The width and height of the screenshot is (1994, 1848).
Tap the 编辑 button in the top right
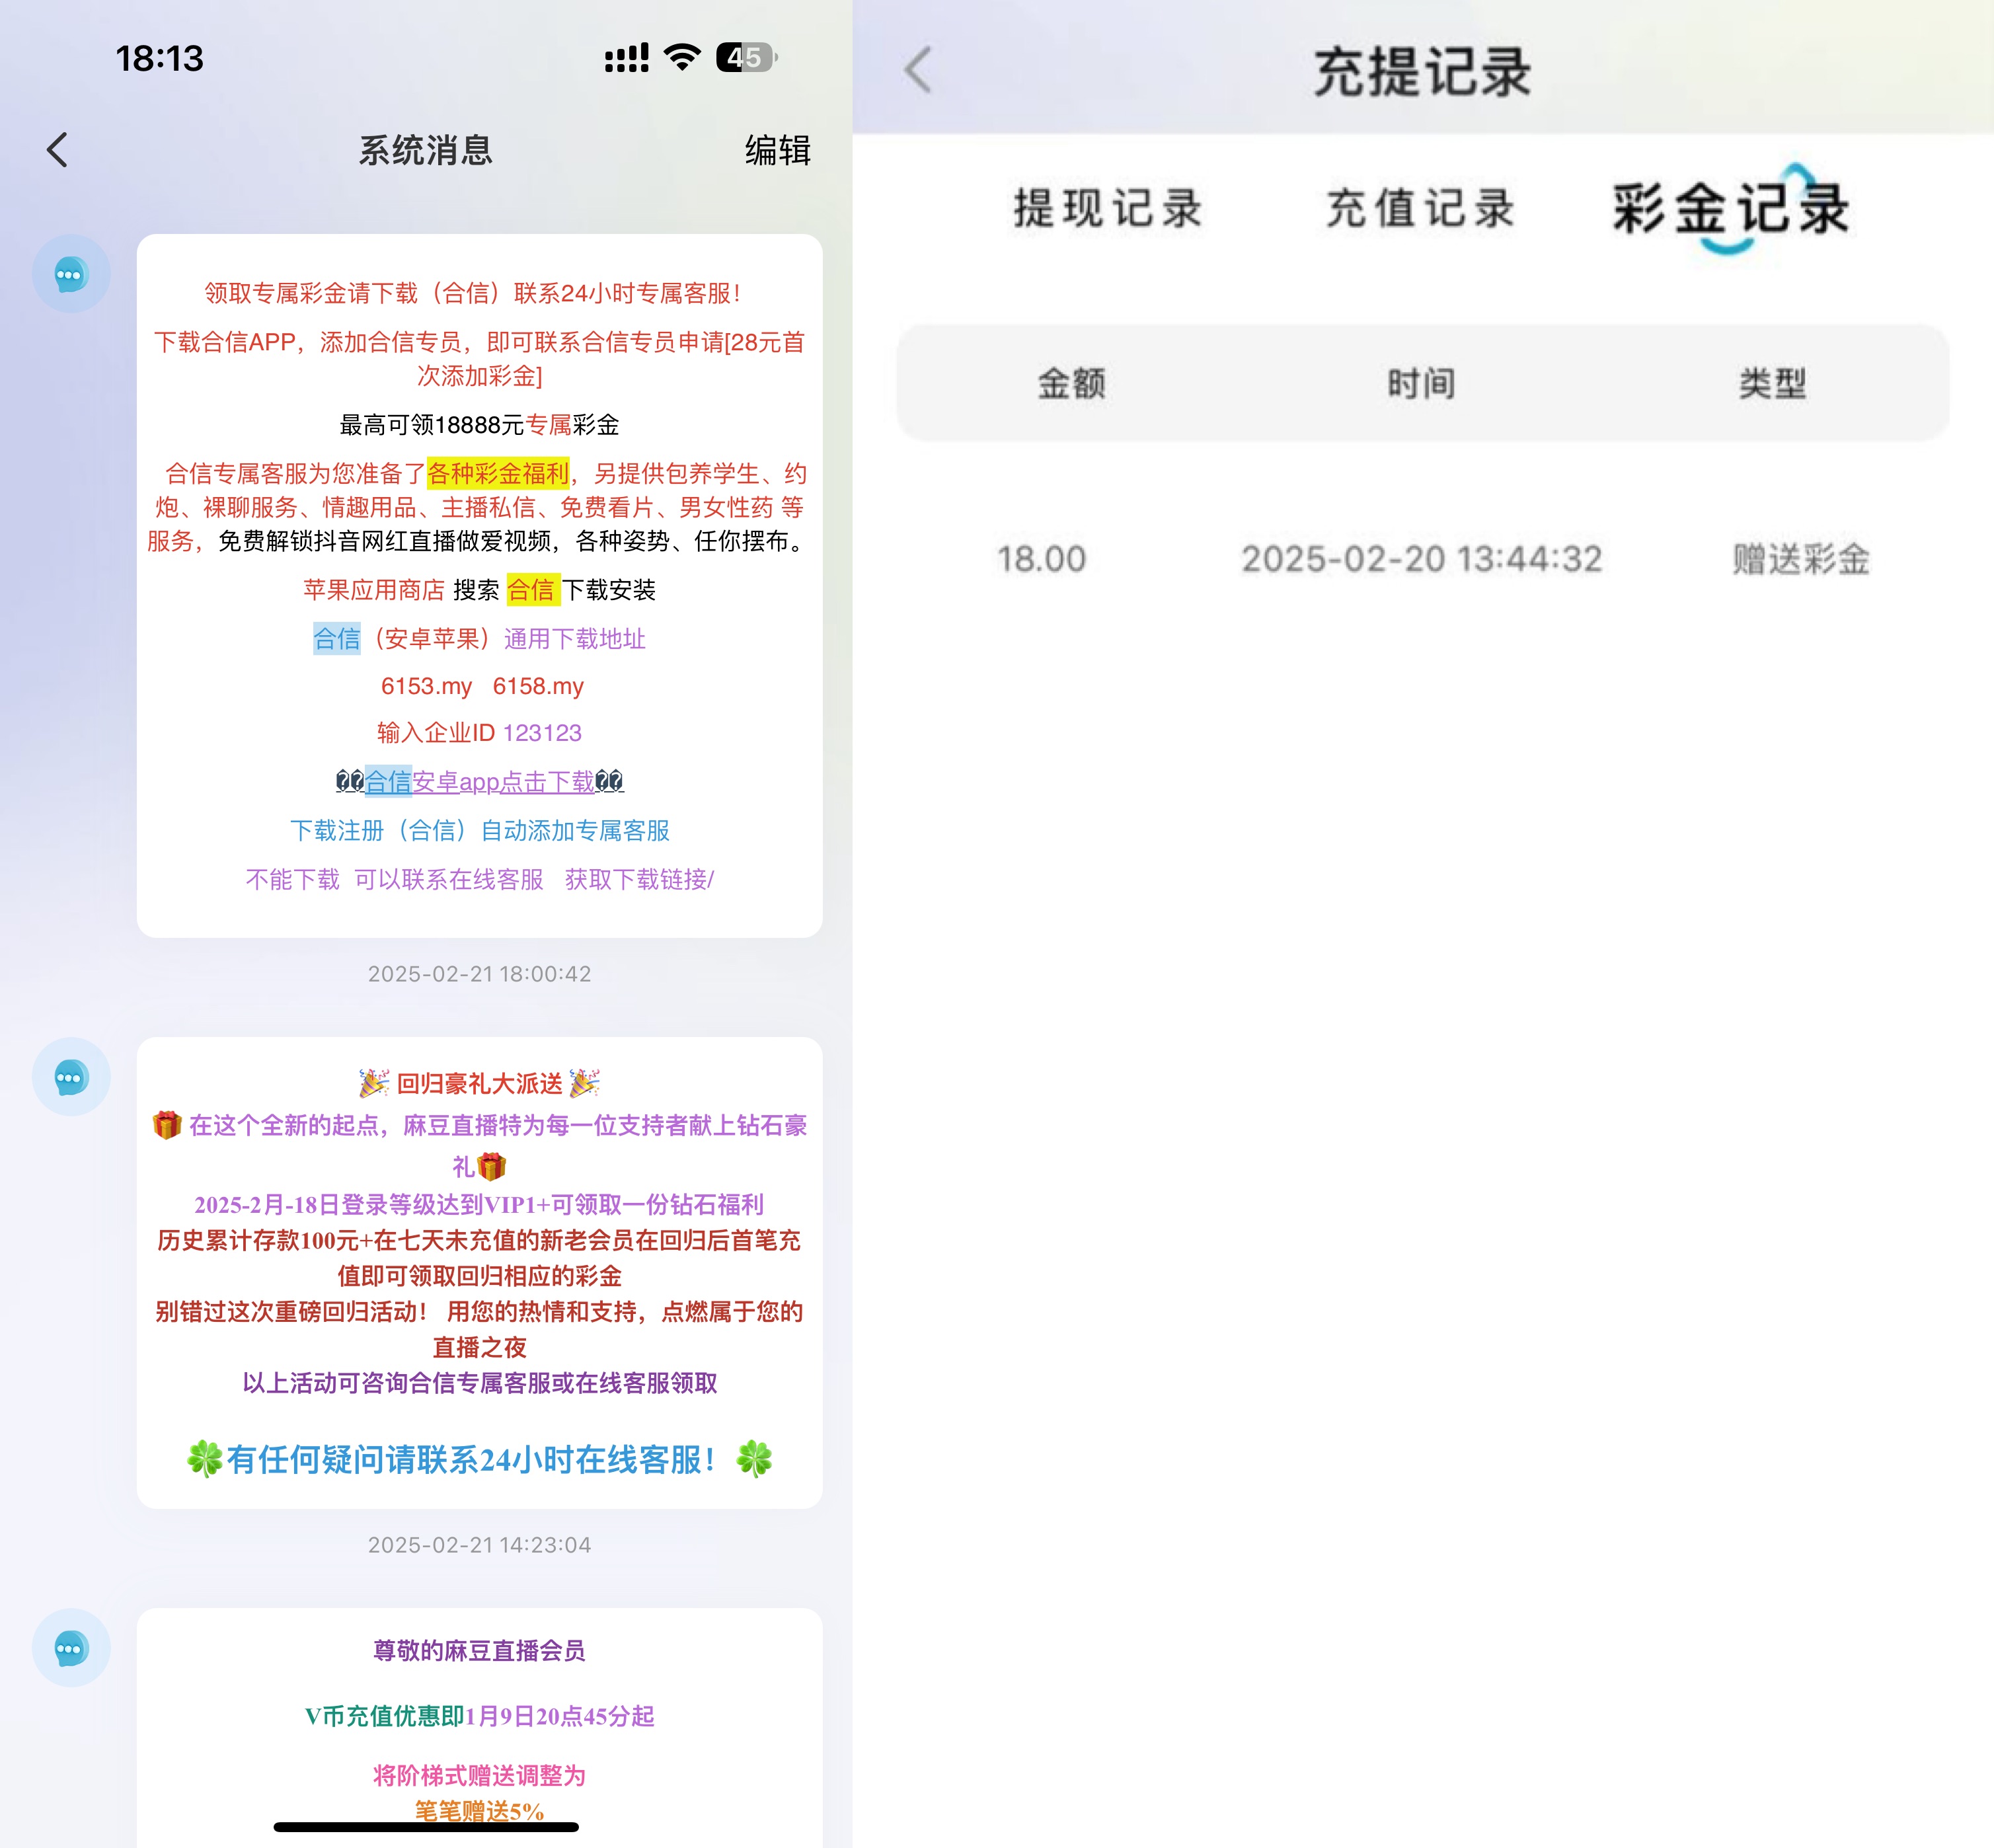[x=777, y=150]
